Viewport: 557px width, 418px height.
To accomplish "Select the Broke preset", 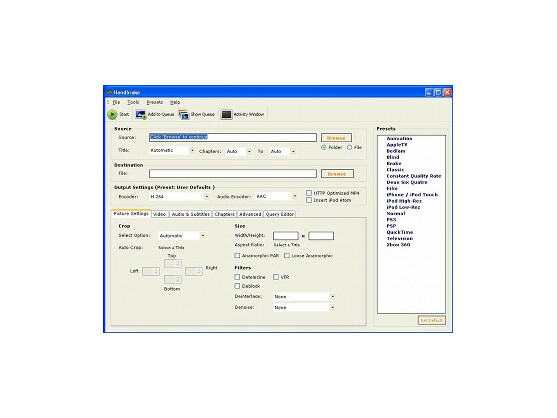I will coord(394,163).
